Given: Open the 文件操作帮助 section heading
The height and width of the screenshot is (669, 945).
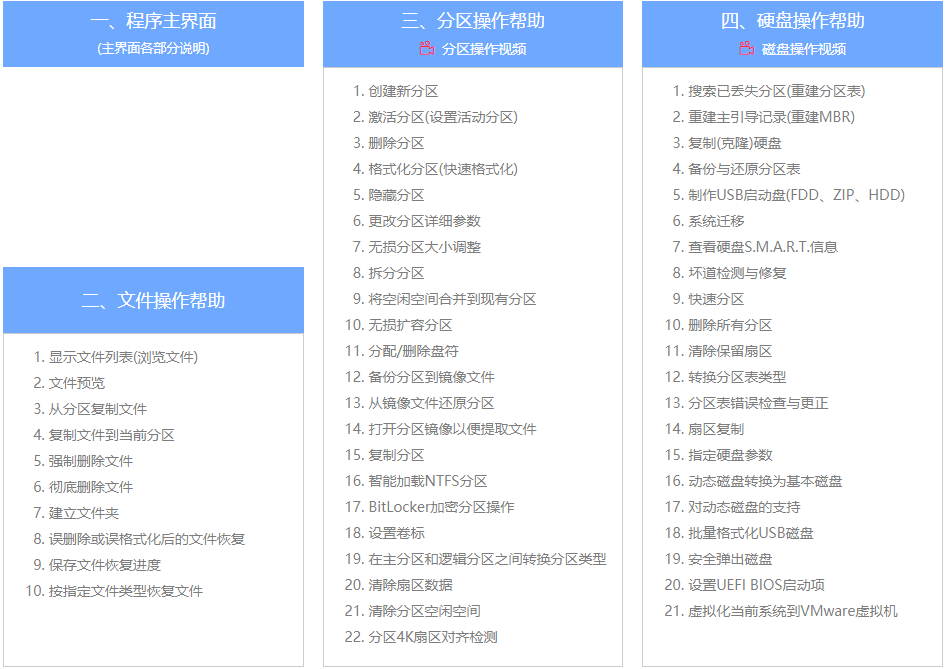Looking at the screenshot, I should click(153, 300).
